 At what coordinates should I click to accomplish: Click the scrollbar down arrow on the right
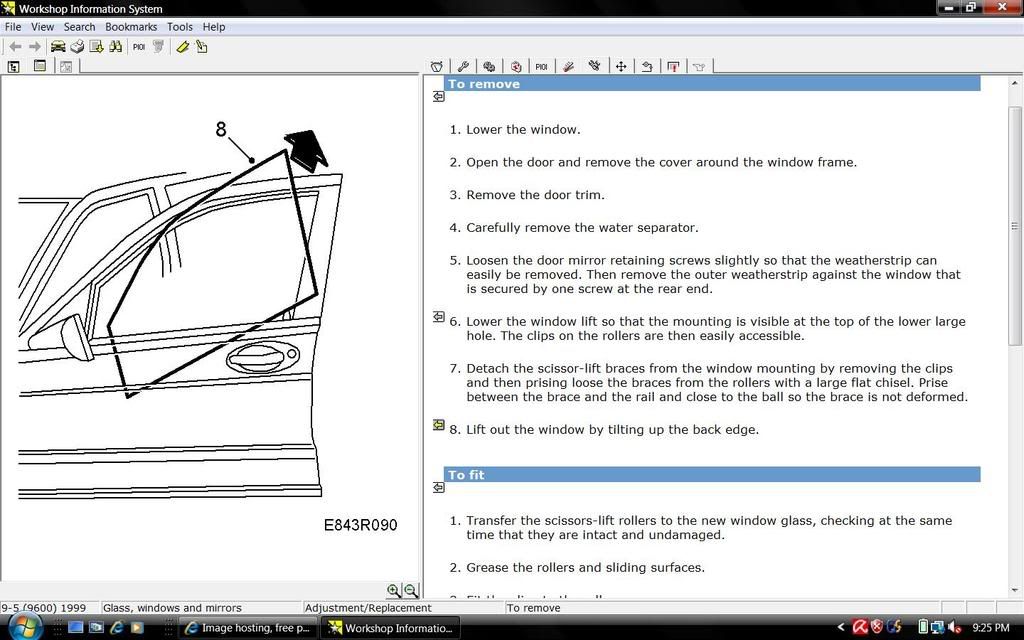[1016, 592]
